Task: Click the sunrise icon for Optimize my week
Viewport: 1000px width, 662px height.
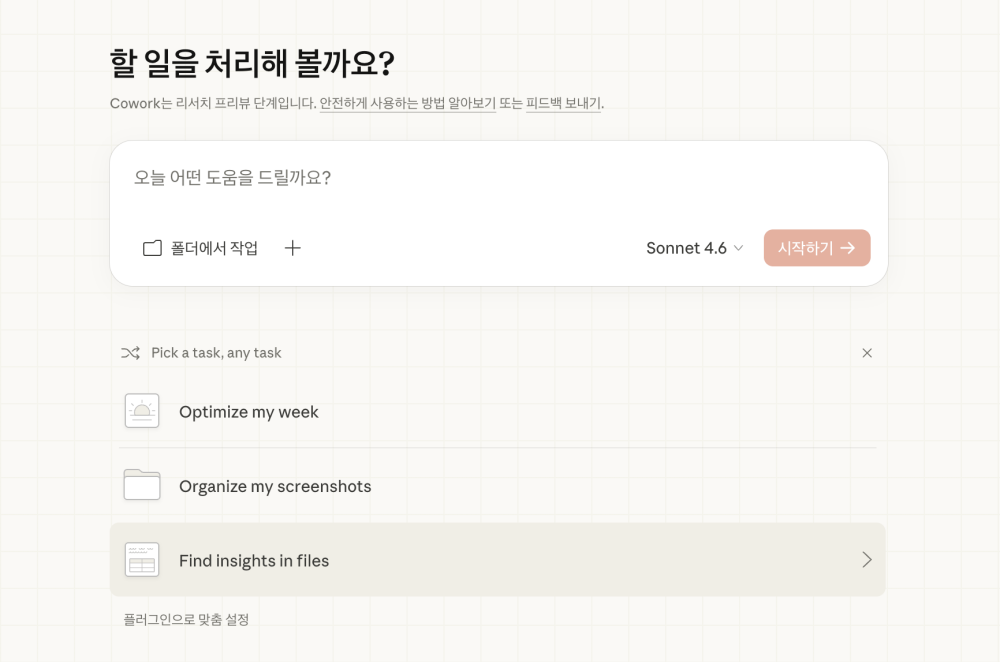Action: [x=142, y=411]
